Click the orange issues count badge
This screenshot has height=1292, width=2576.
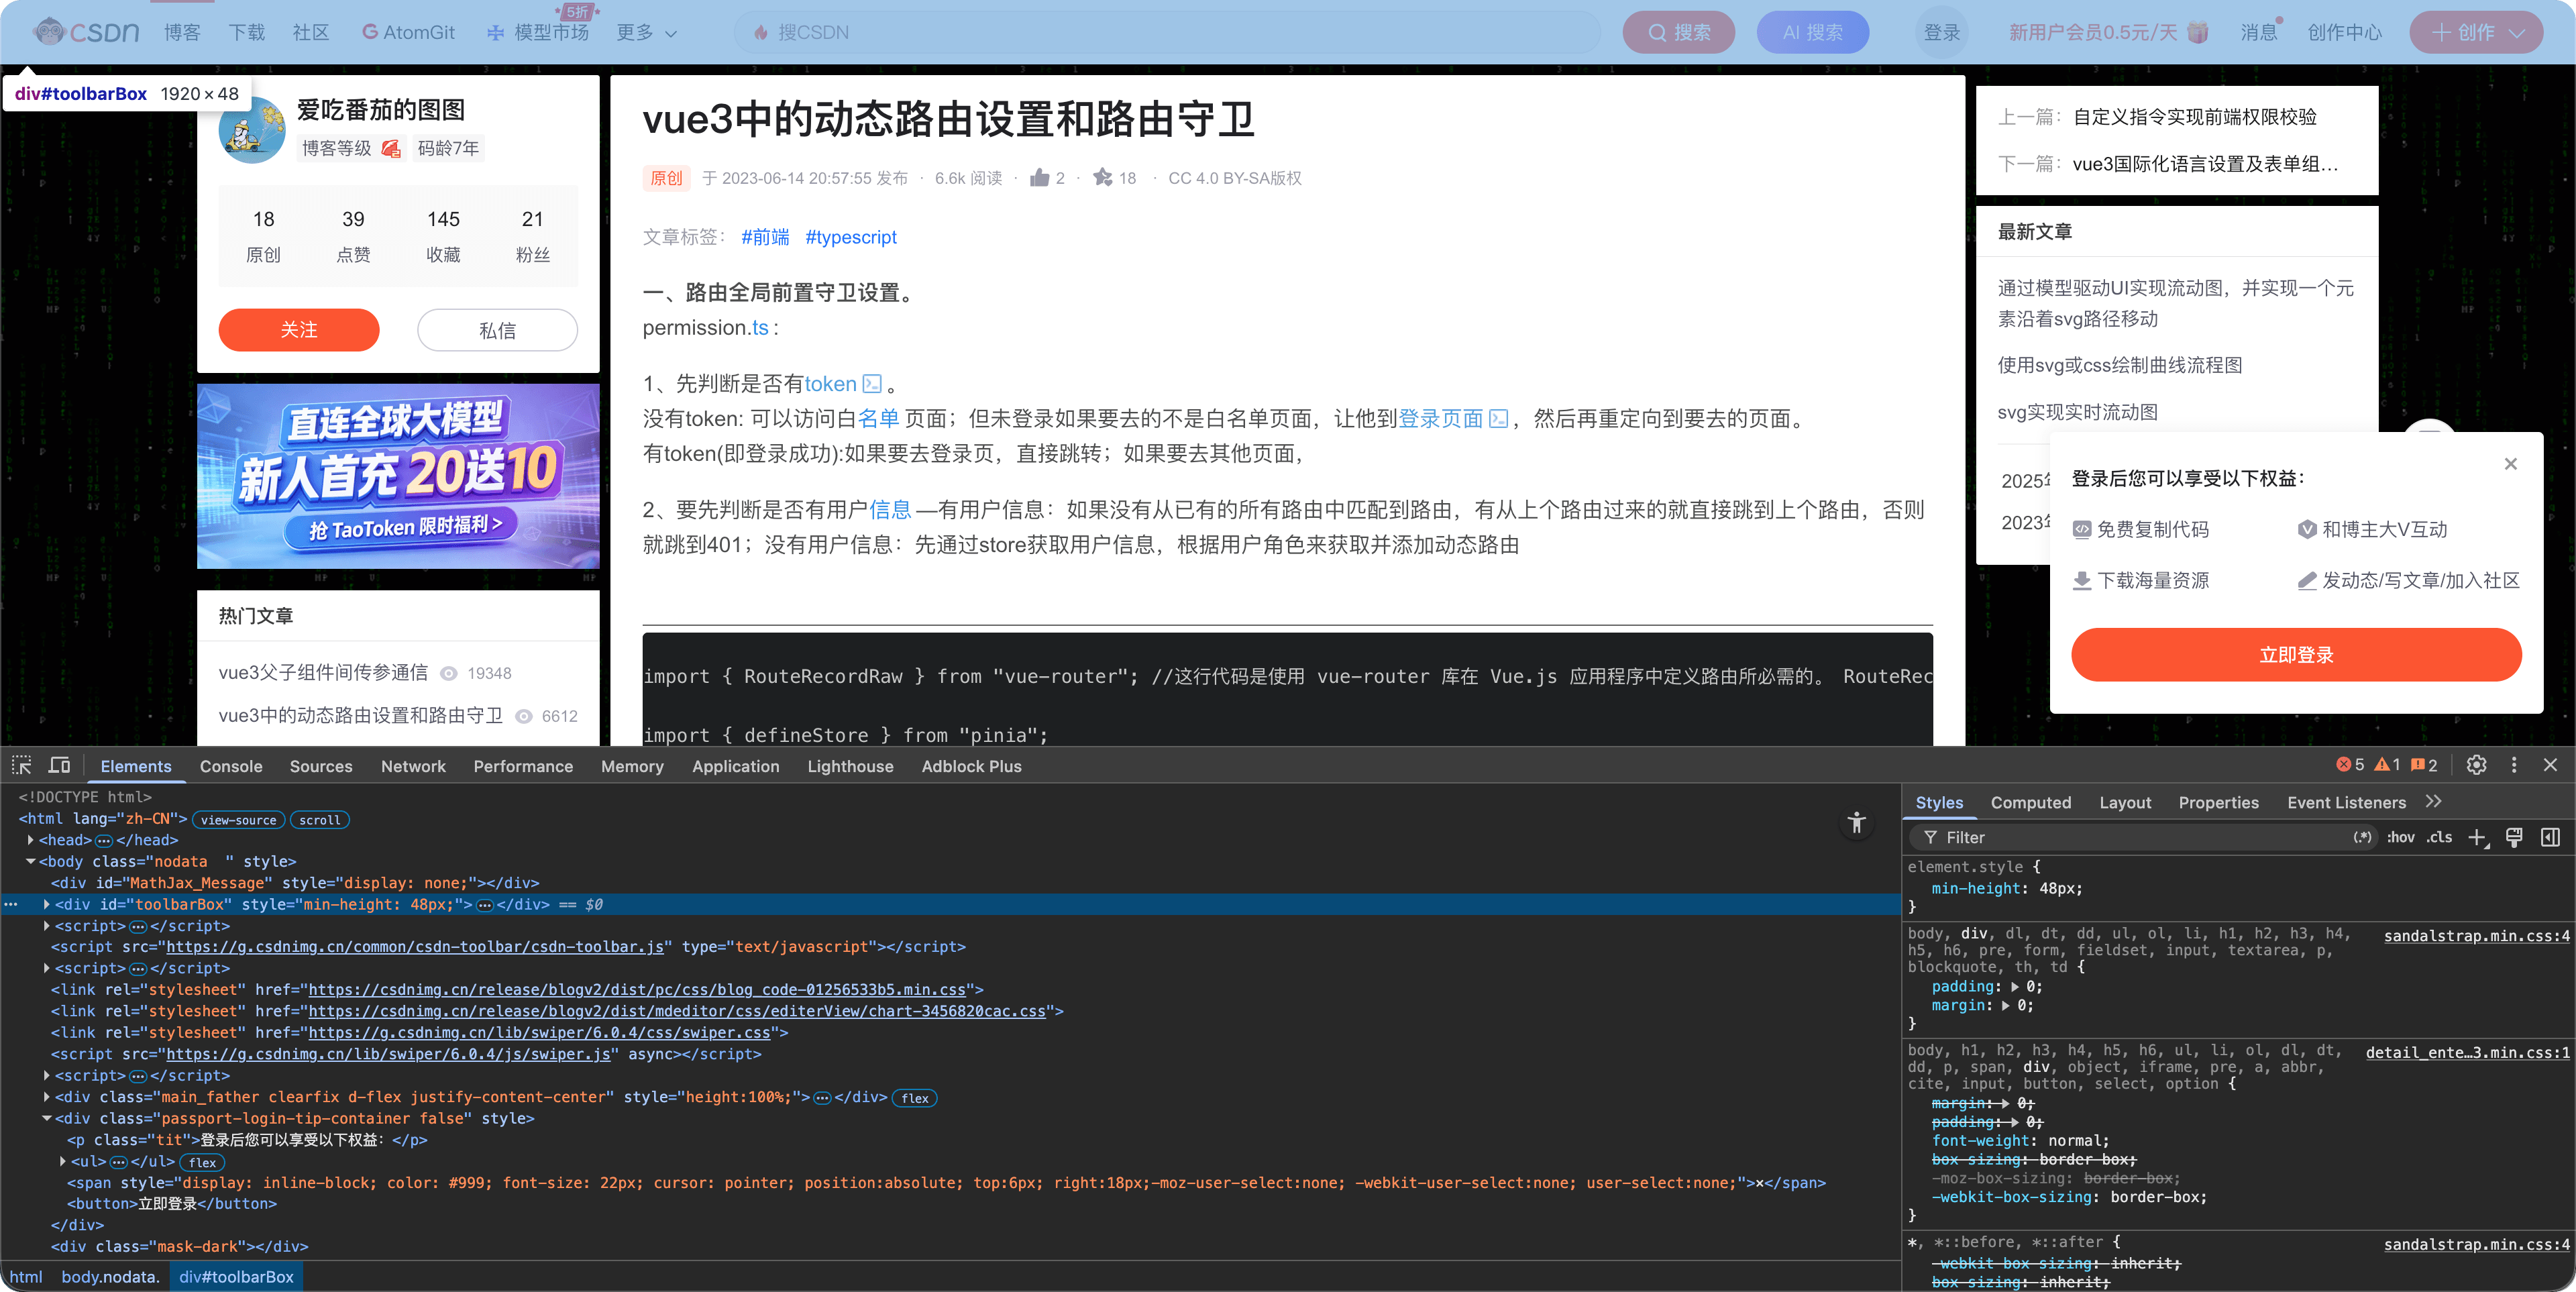pos(2424,765)
